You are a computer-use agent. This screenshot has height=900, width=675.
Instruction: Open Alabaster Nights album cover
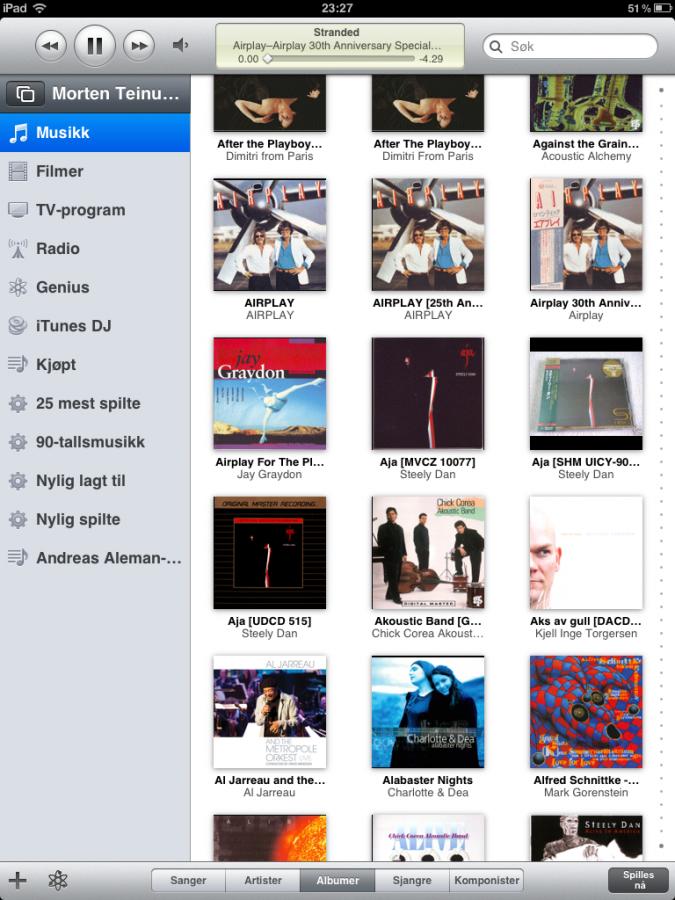point(428,712)
